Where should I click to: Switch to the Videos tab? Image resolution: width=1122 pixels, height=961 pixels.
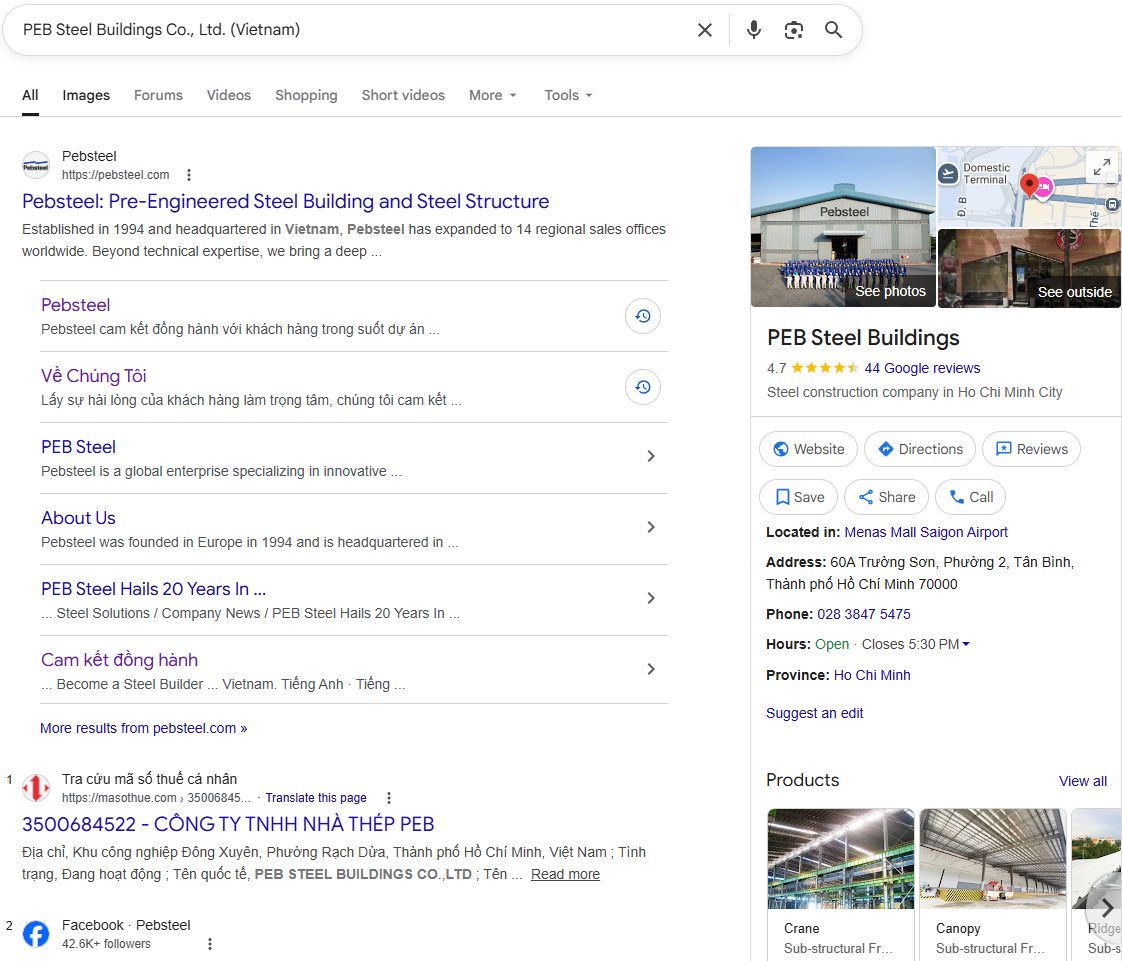(x=229, y=95)
